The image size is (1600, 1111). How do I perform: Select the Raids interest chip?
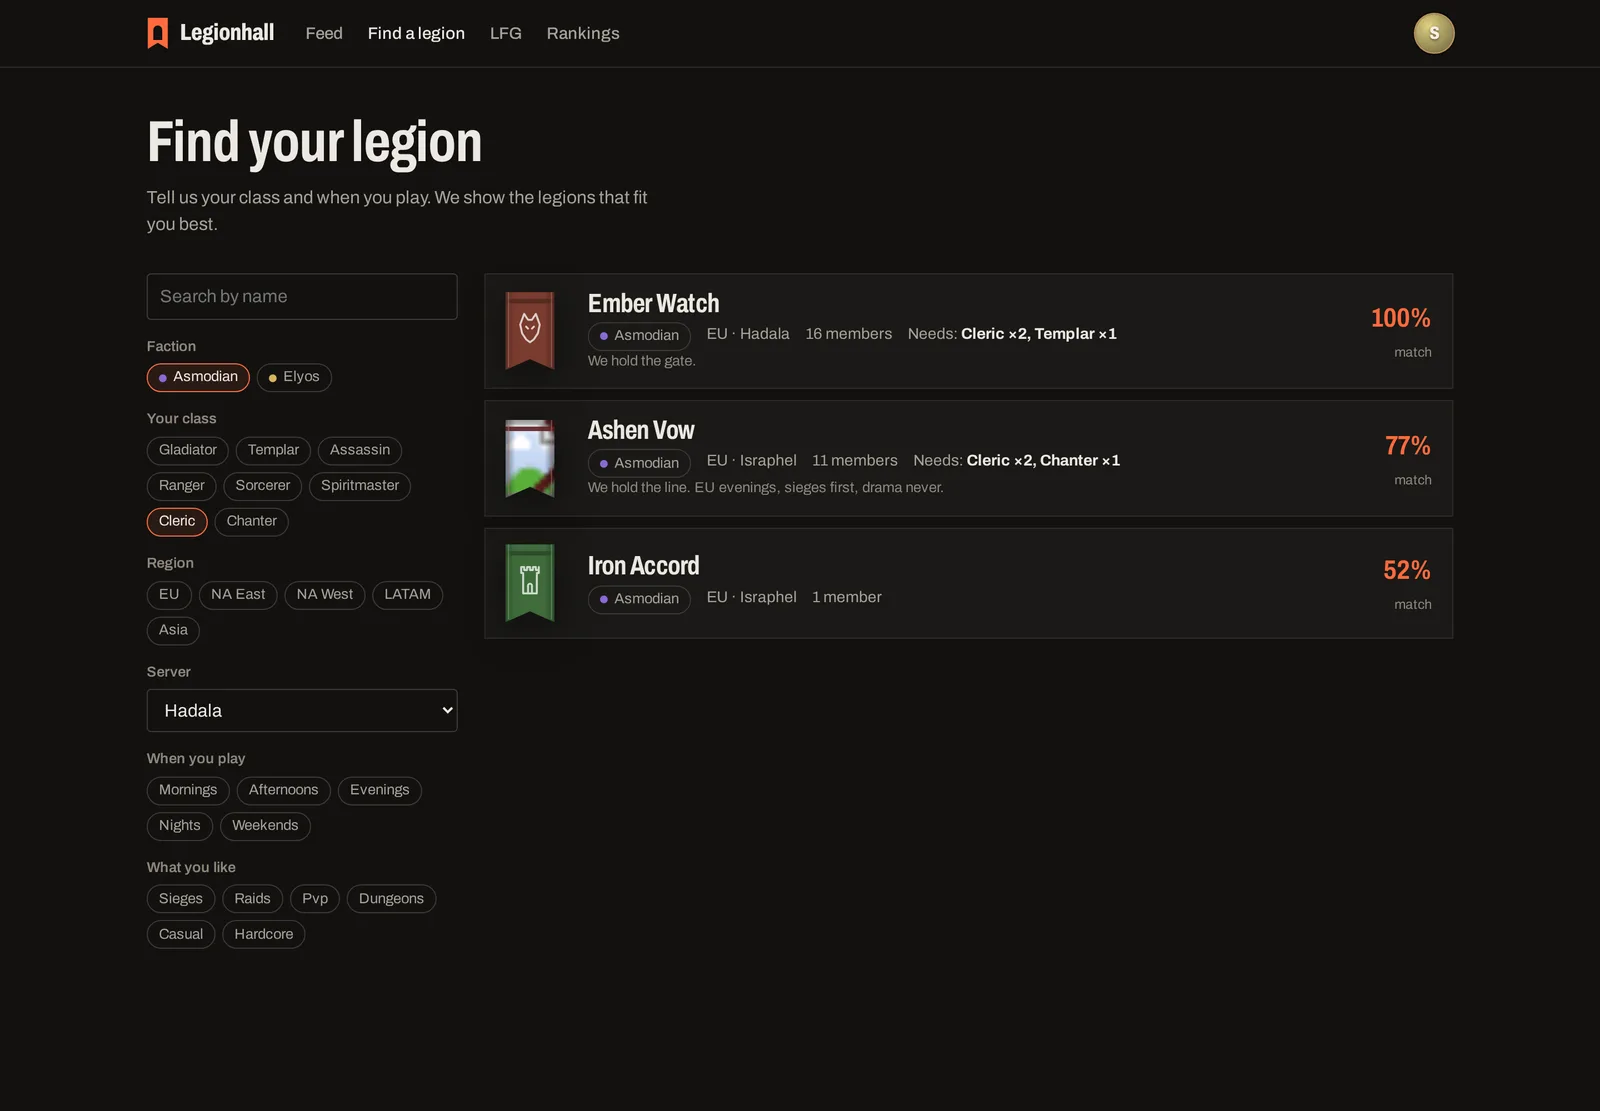[x=252, y=899]
